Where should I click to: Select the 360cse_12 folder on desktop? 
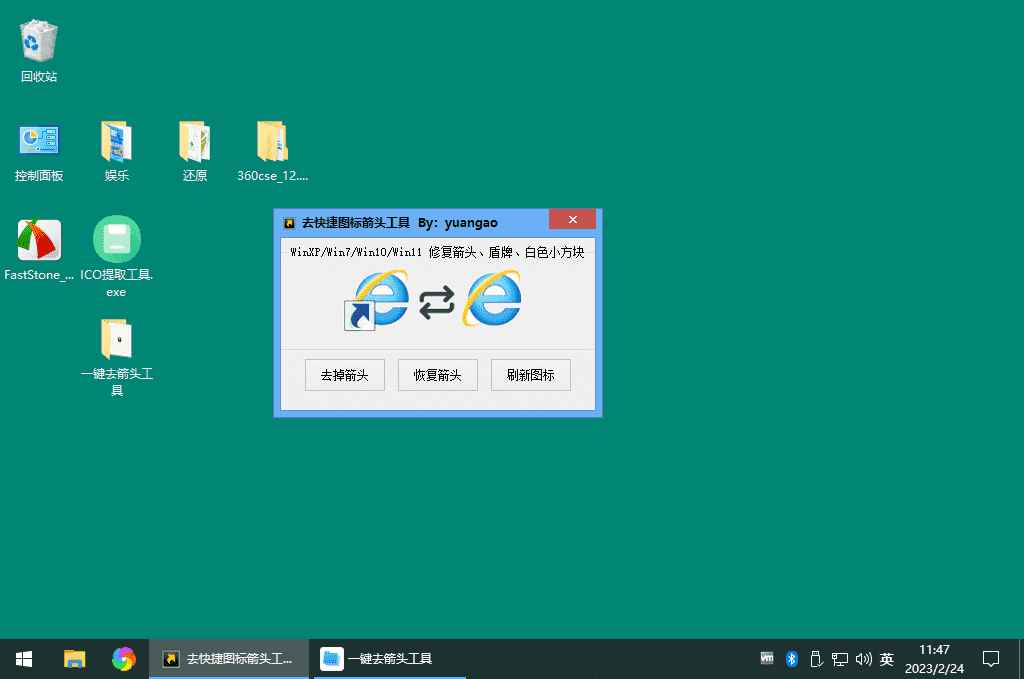(272, 151)
